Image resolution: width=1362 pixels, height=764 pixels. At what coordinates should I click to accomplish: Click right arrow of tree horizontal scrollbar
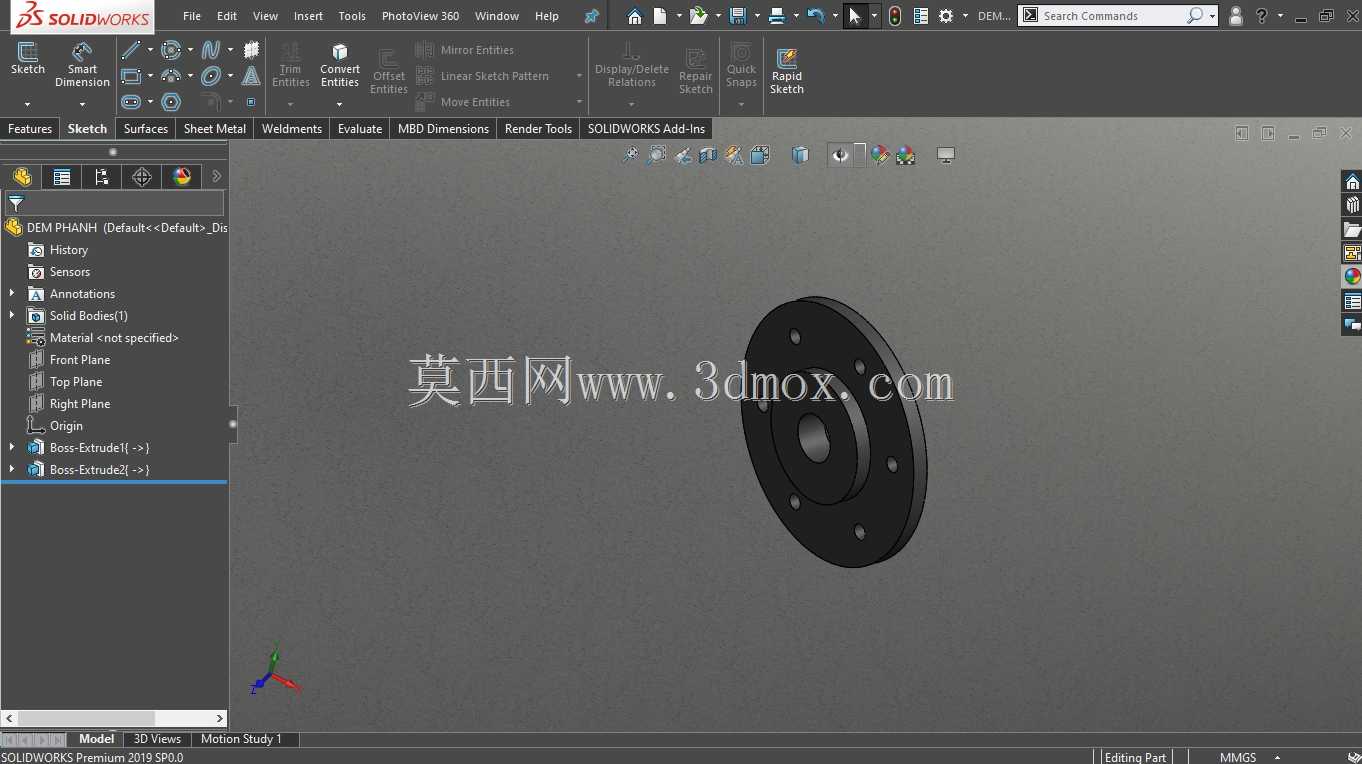(220, 718)
